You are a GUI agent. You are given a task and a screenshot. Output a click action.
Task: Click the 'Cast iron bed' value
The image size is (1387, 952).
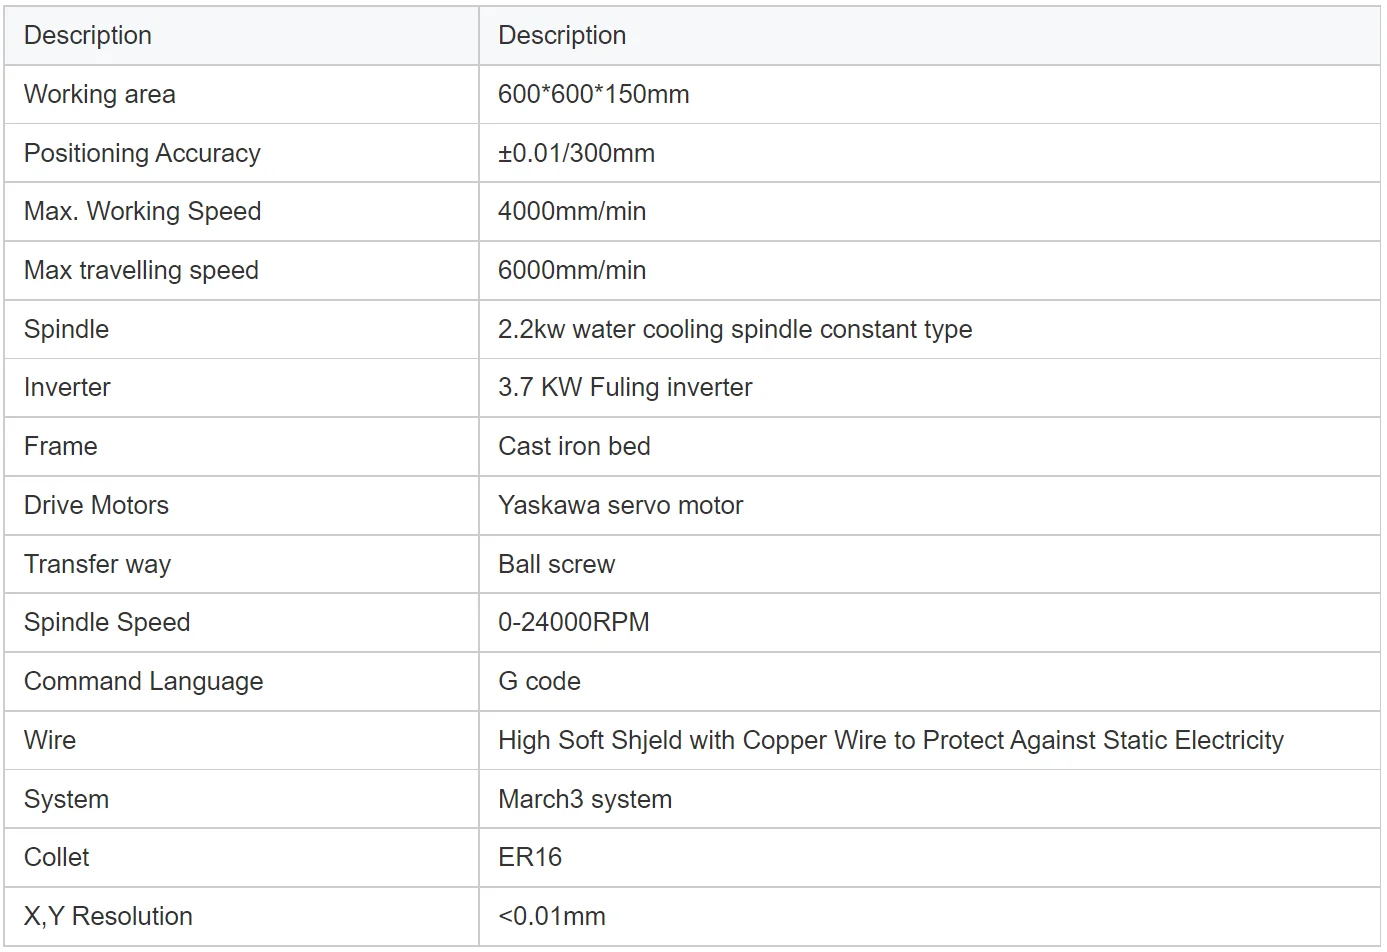[574, 447]
